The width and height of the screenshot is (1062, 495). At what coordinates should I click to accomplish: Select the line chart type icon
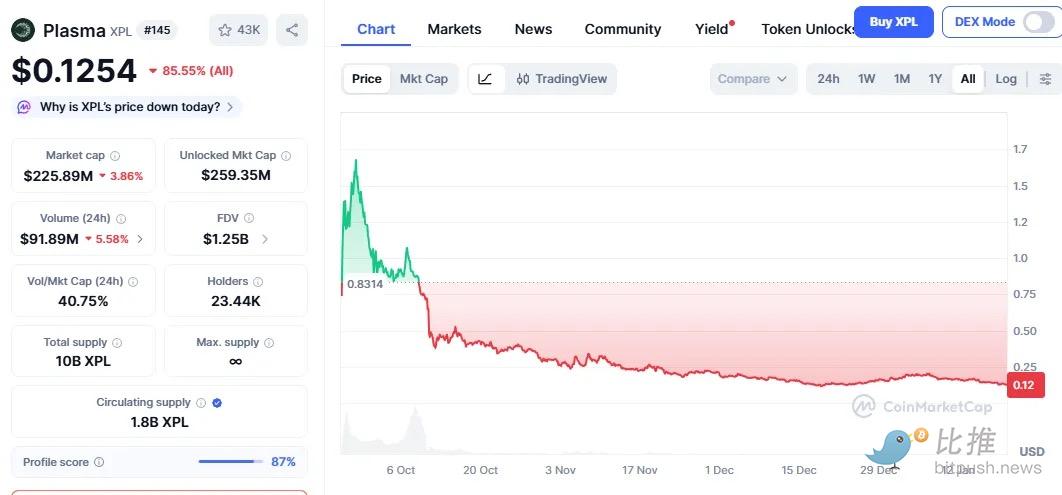pyautogui.click(x=485, y=79)
